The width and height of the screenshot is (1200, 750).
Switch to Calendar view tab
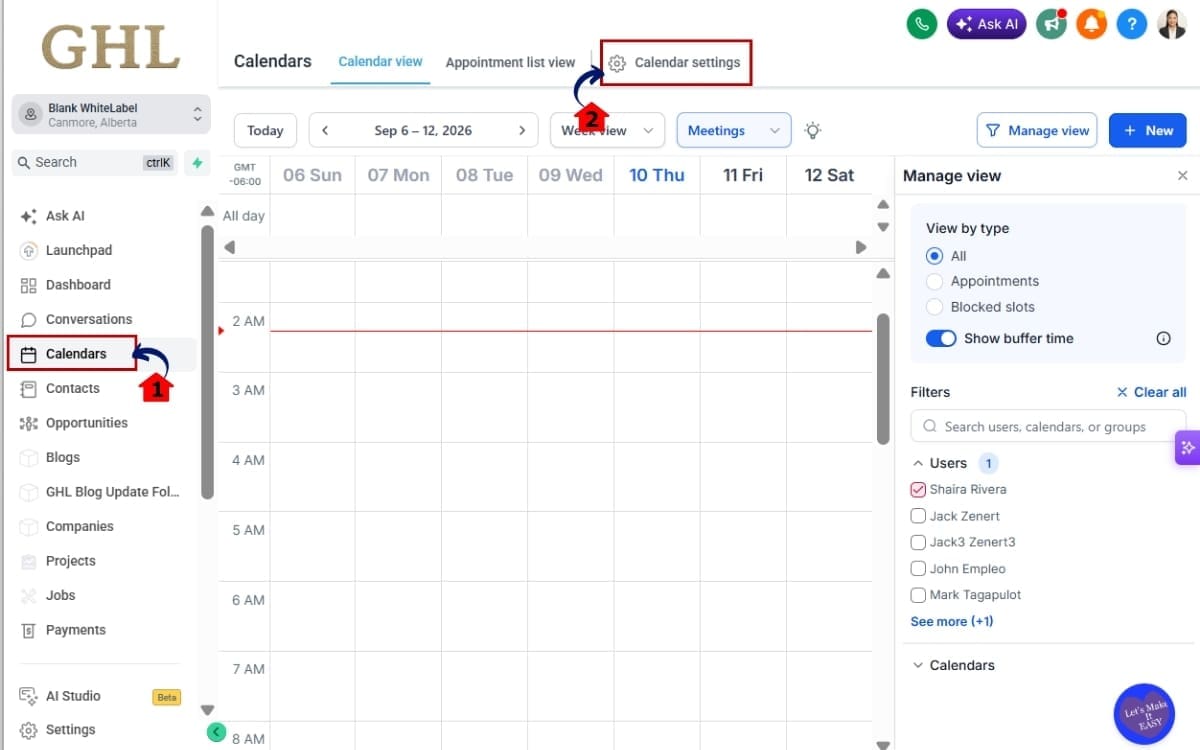click(x=380, y=62)
